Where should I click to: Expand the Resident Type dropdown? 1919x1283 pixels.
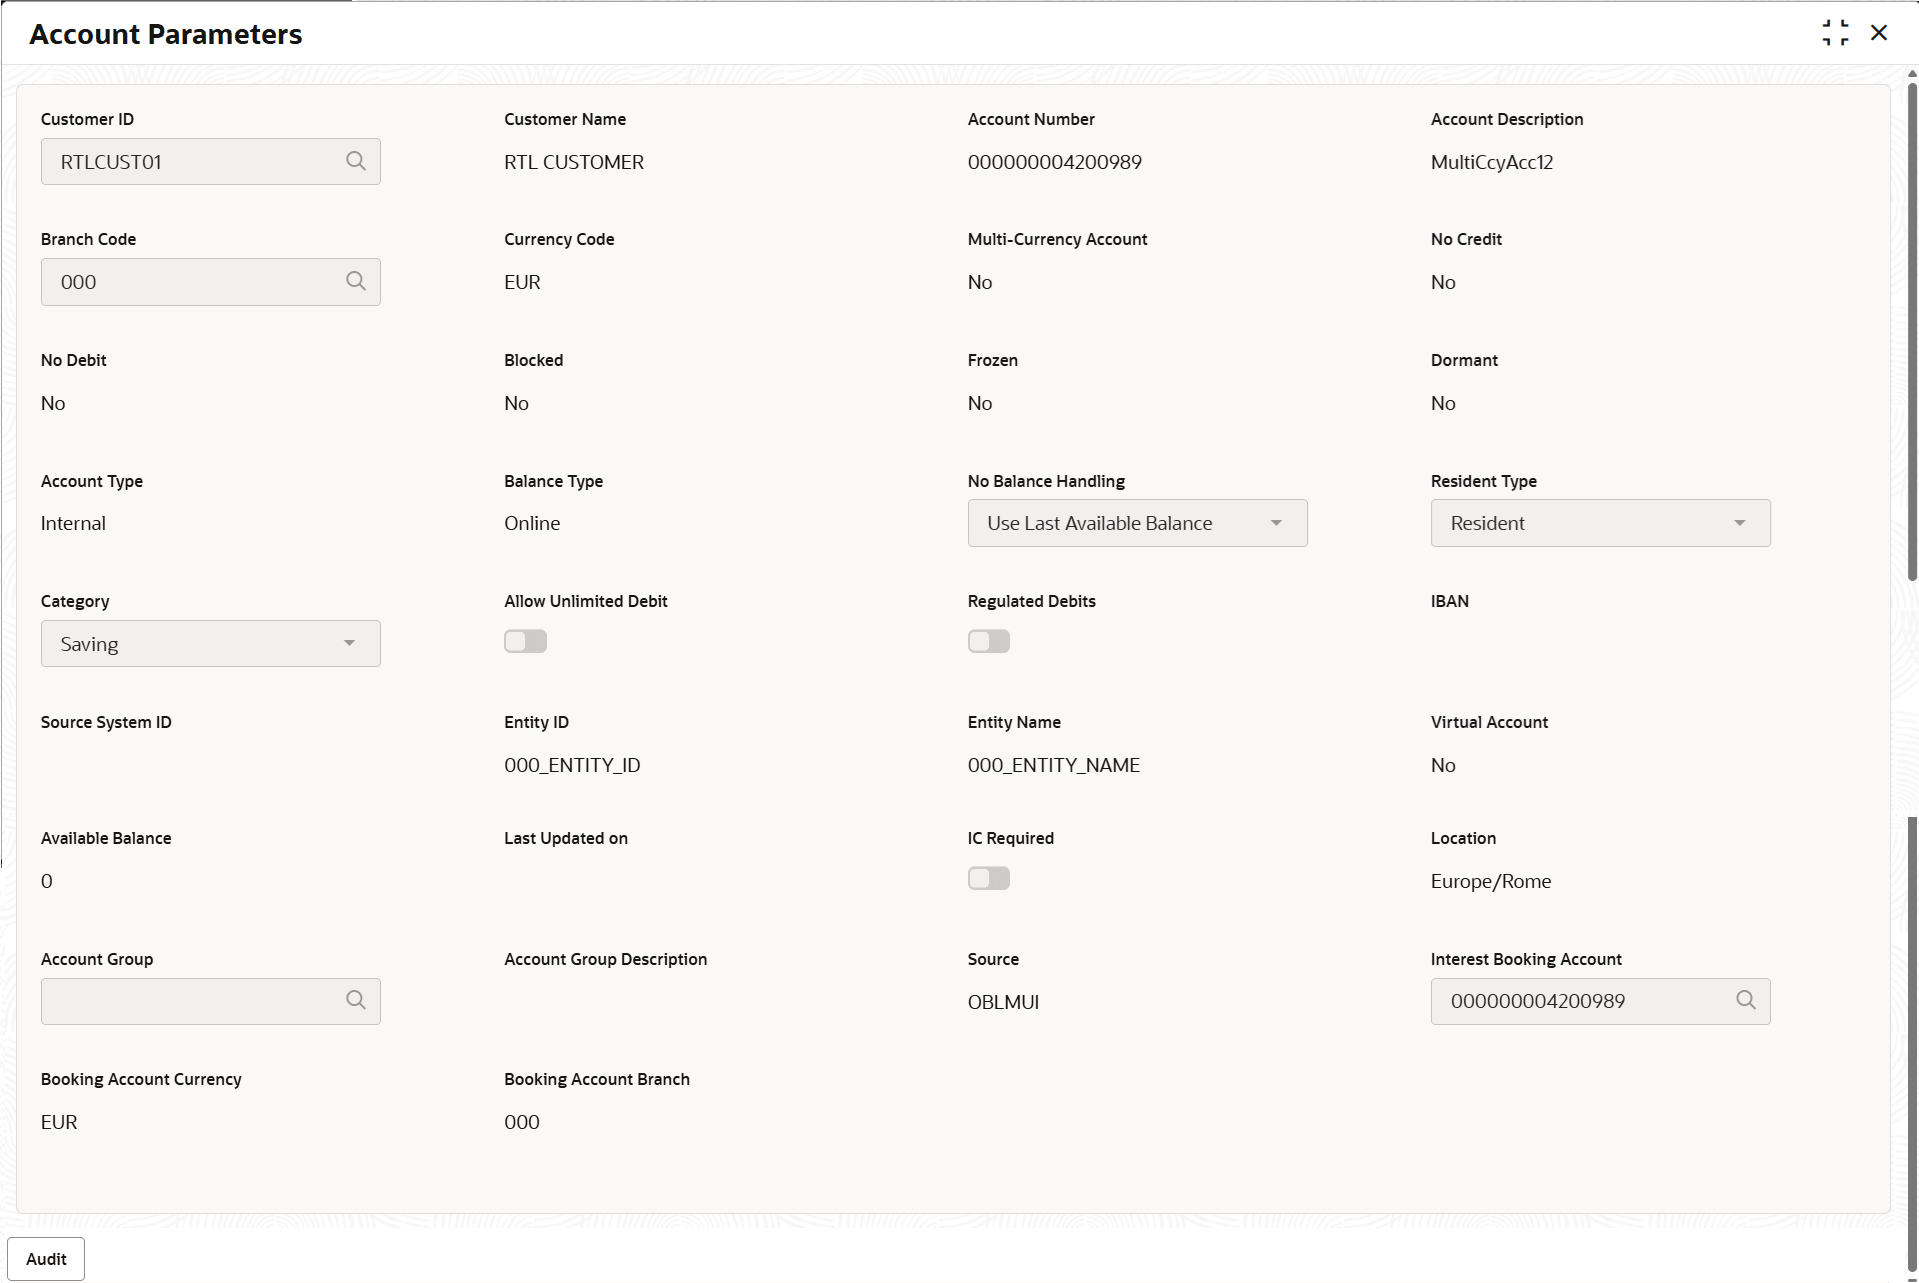(x=1599, y=523)
